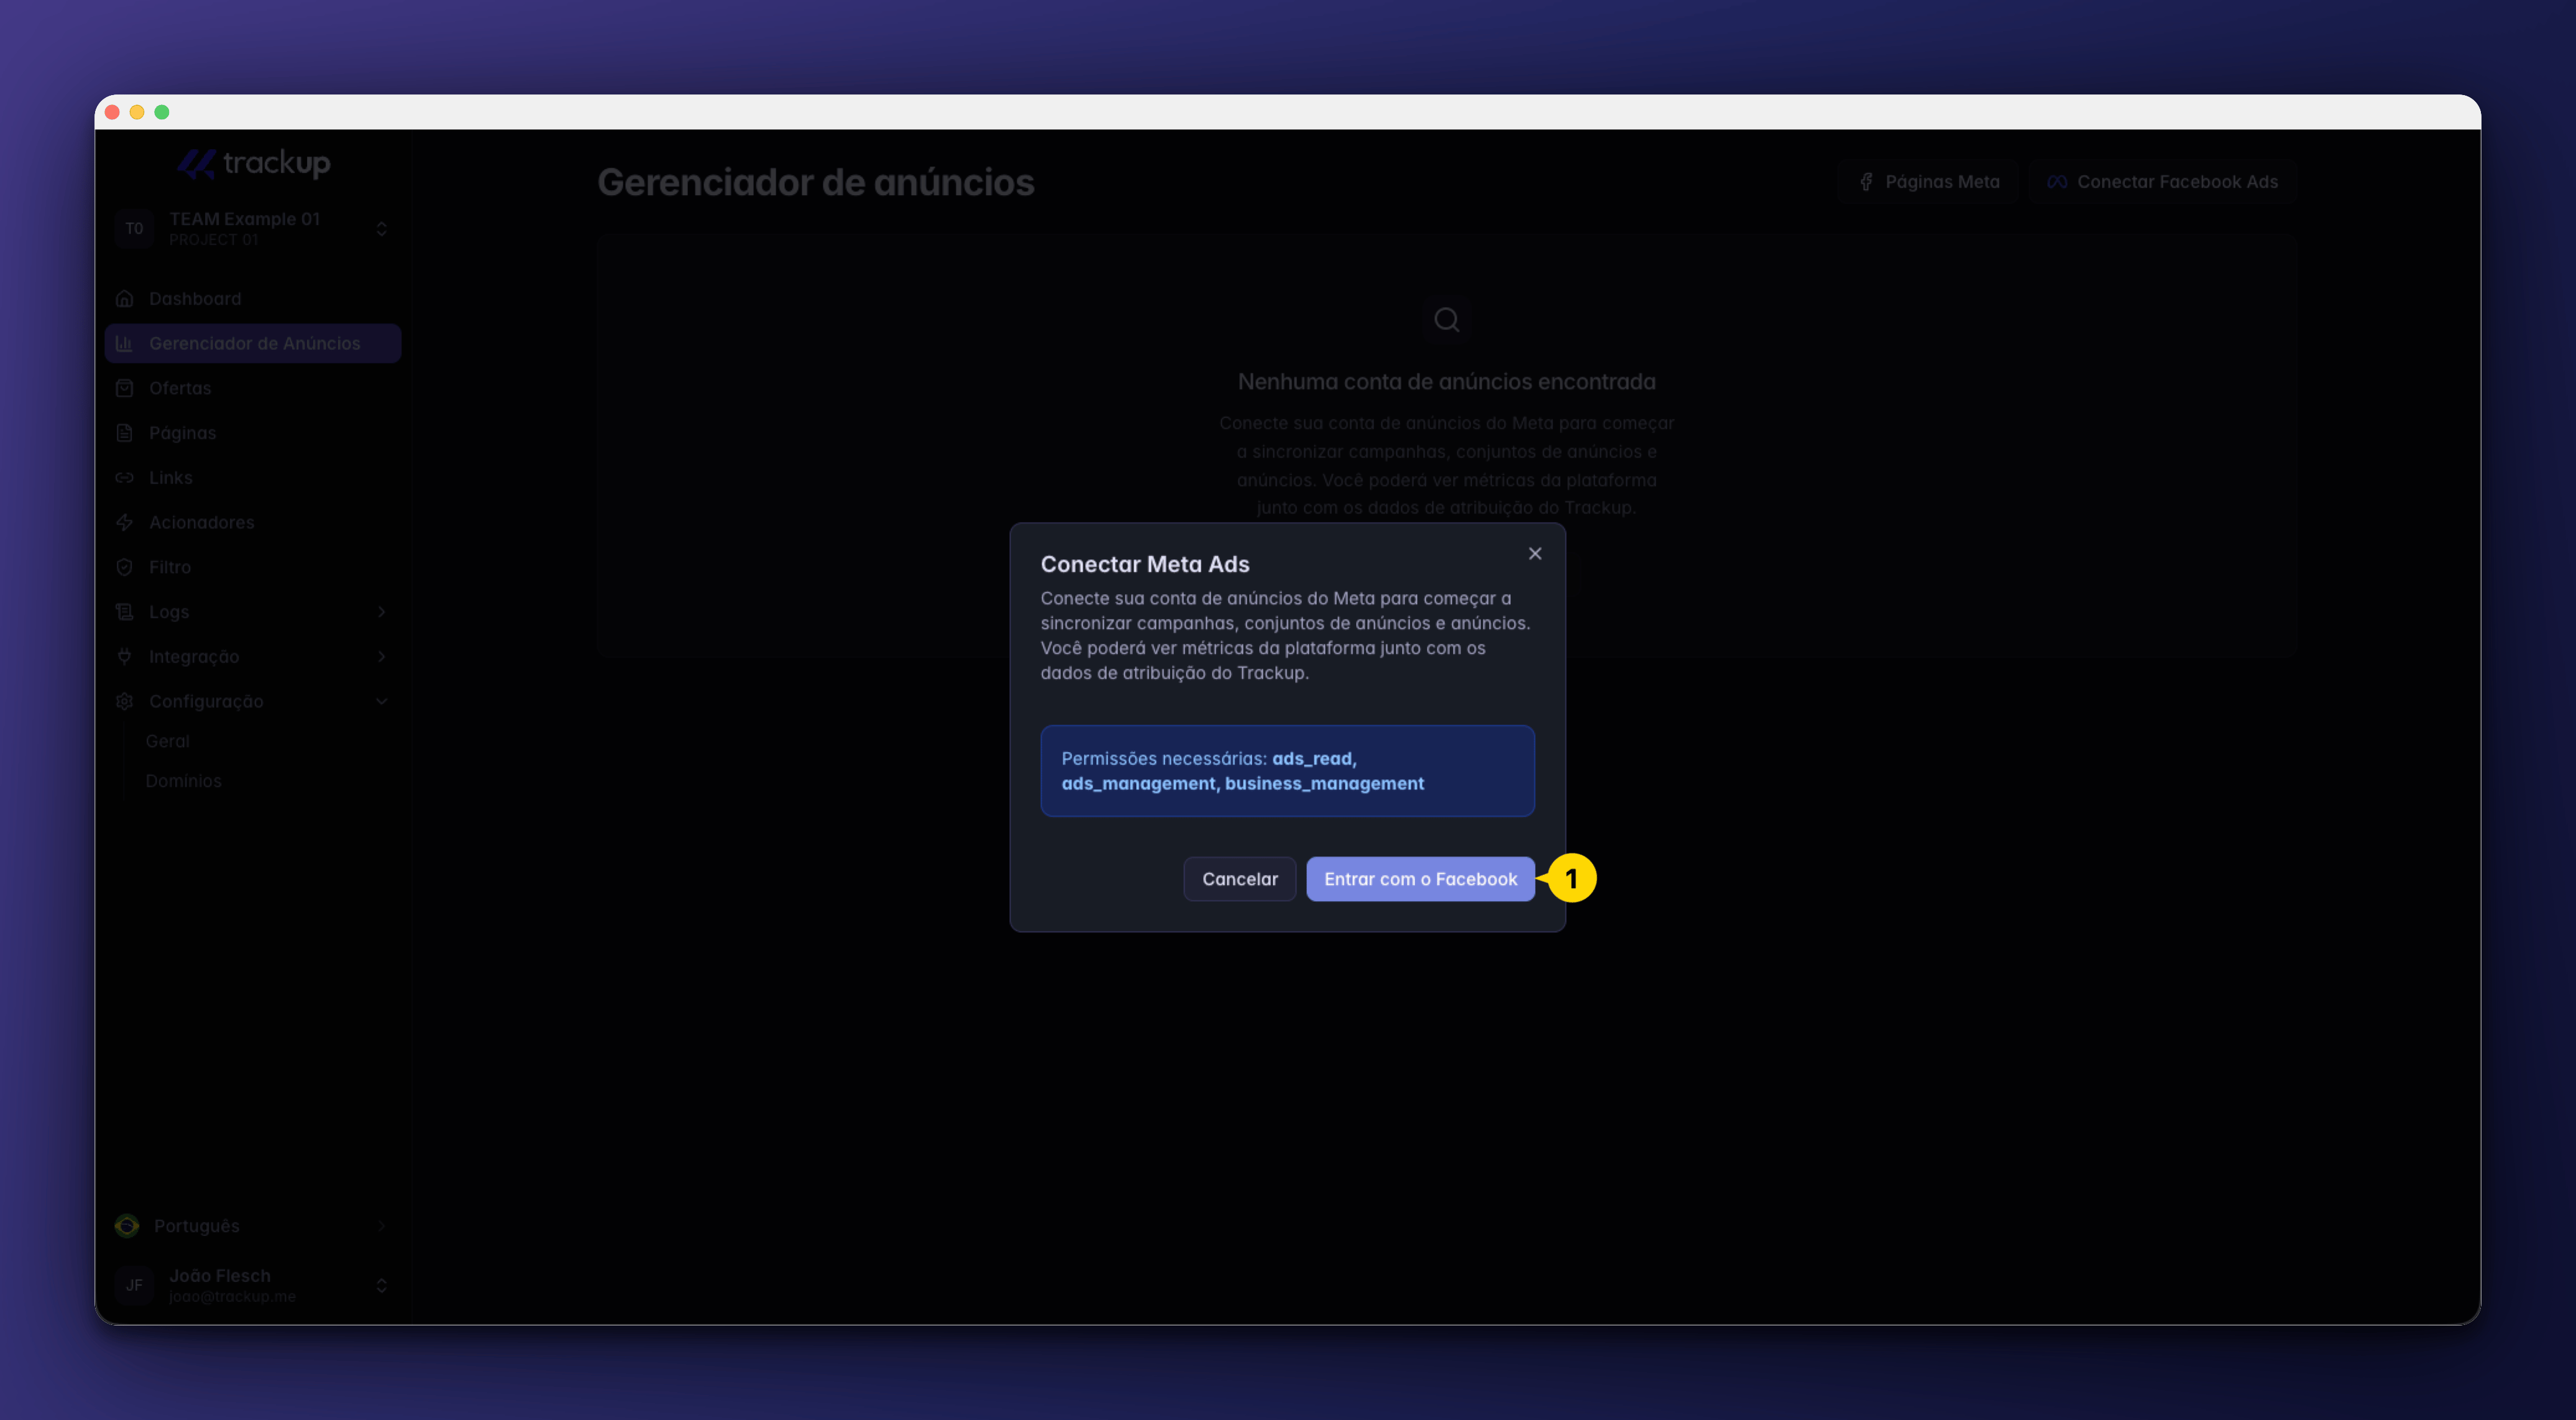
Task: Cancel the Conectar Meta Ads dialog
Action: tap(1239, 879)
